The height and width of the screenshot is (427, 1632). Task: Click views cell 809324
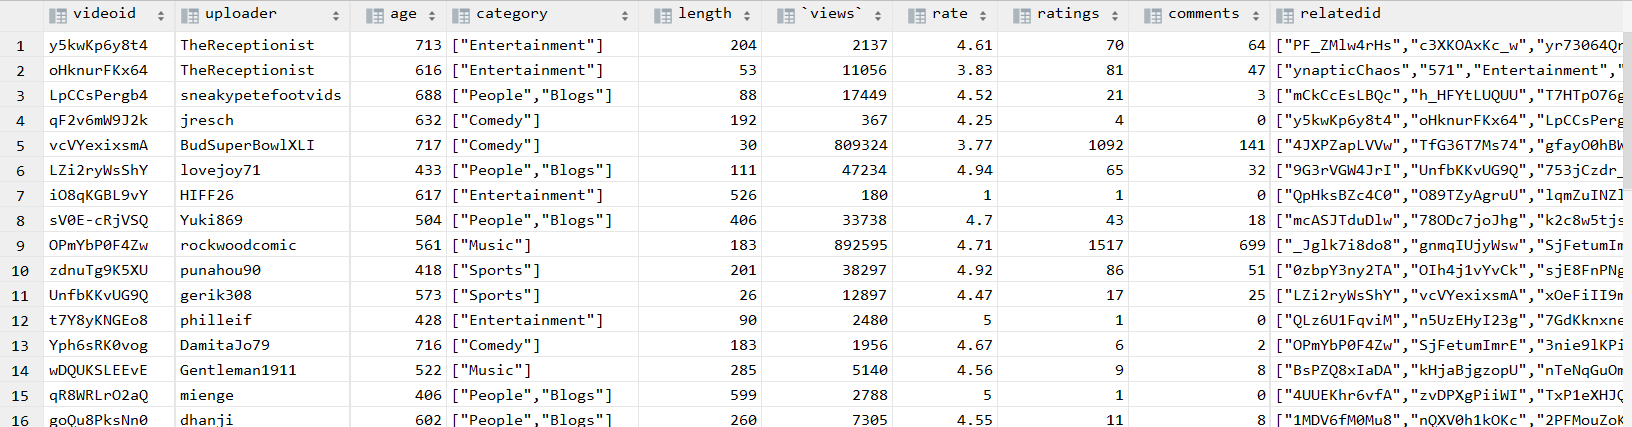[861, 145]
